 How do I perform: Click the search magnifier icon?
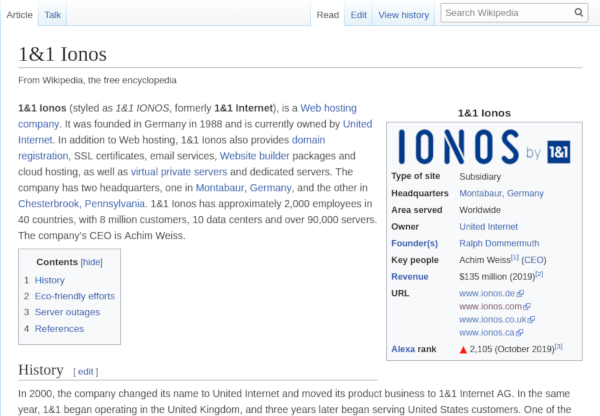pos(579,13)
